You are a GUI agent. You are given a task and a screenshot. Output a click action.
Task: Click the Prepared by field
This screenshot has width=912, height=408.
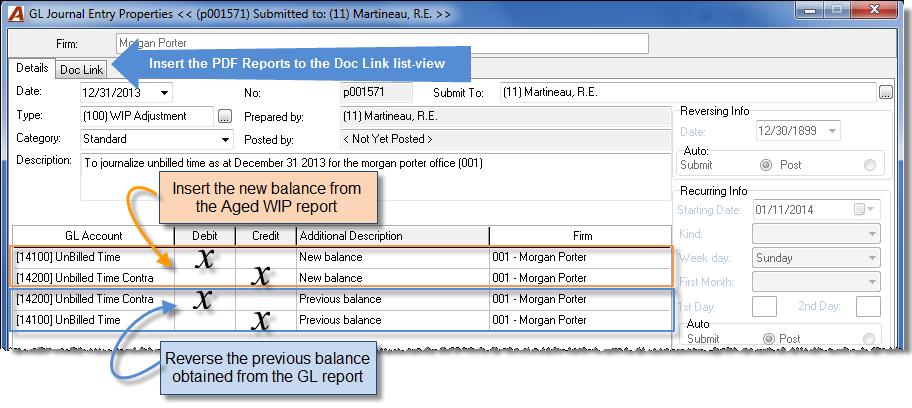click(x=505, y=116)
